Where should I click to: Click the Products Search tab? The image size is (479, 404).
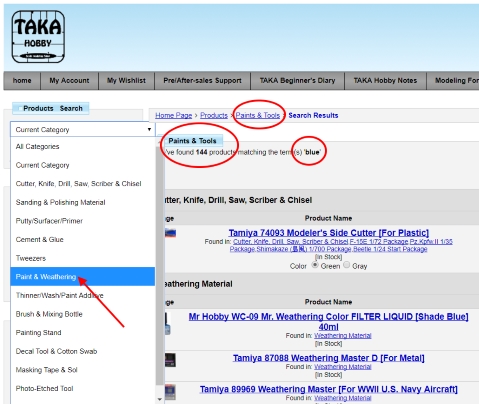(51, 108)
